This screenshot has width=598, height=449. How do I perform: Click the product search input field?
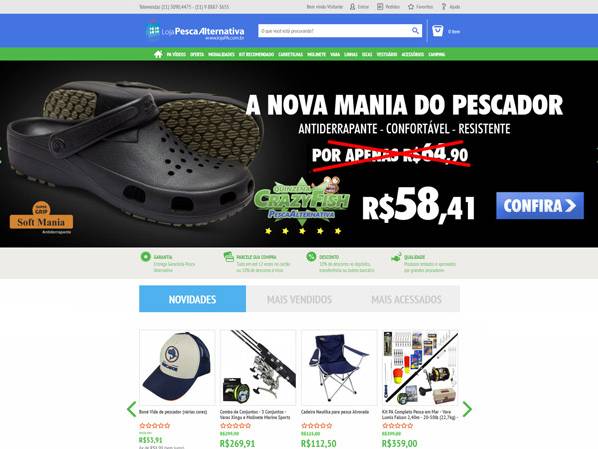click(x=334, y=31)
